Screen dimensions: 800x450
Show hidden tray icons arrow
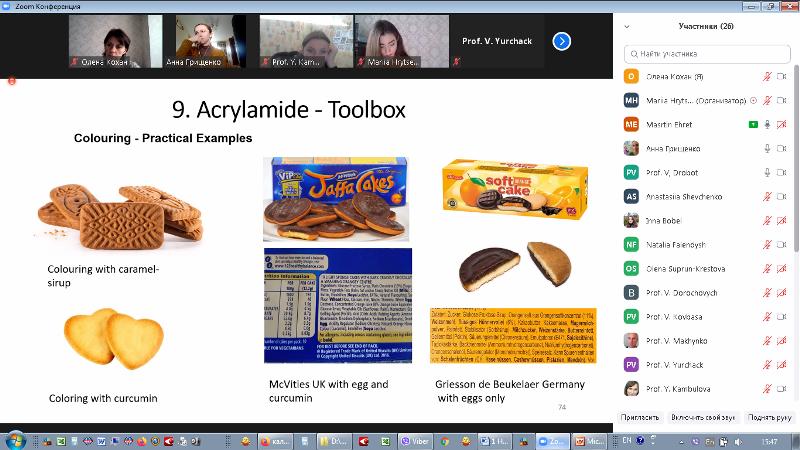[x=681, y=442]
